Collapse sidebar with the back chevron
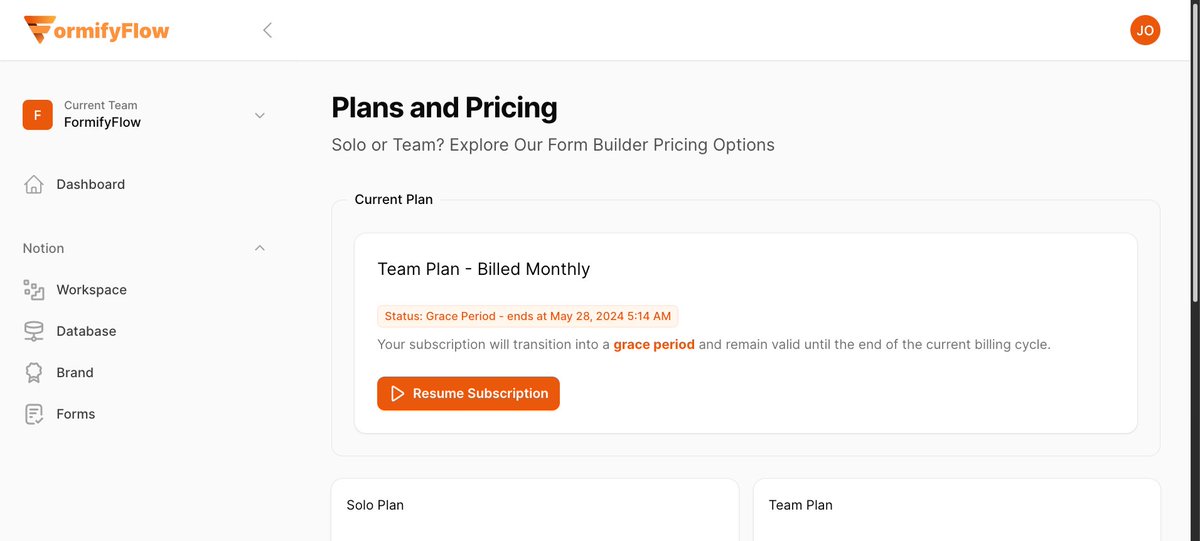 tap(267, 30)
